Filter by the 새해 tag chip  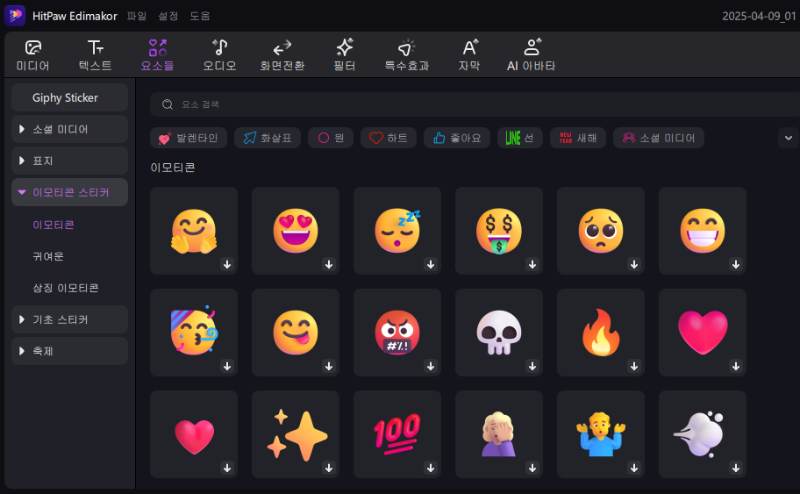click(578, 138)
